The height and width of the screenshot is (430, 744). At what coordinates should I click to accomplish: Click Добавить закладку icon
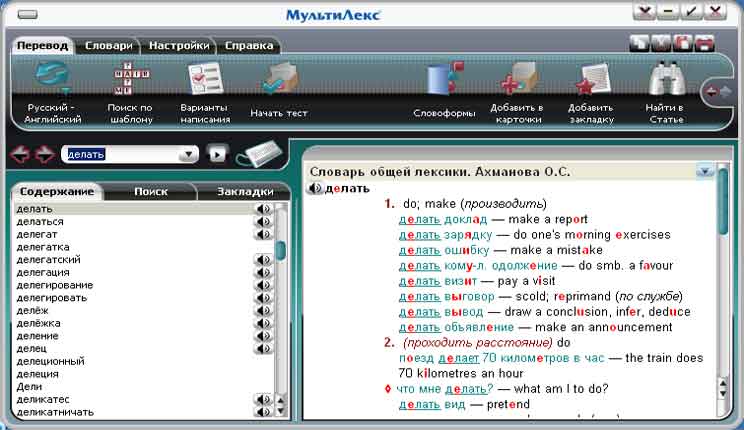tap(592, 78)
